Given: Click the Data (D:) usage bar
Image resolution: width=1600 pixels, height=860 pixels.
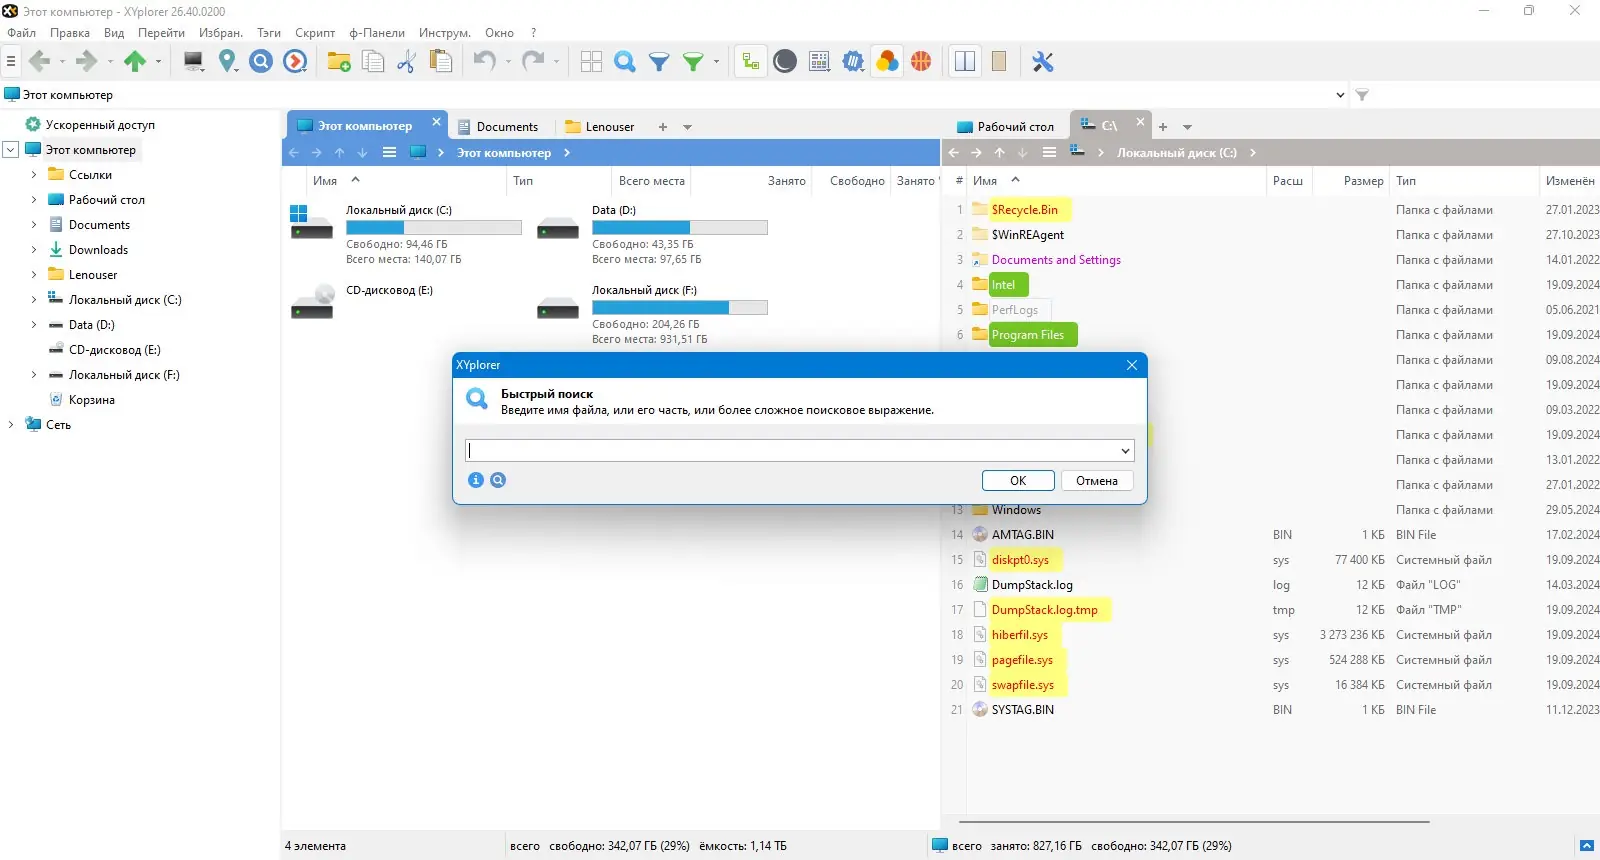Looking at the screenshot, I should click(x=680, y=227).
